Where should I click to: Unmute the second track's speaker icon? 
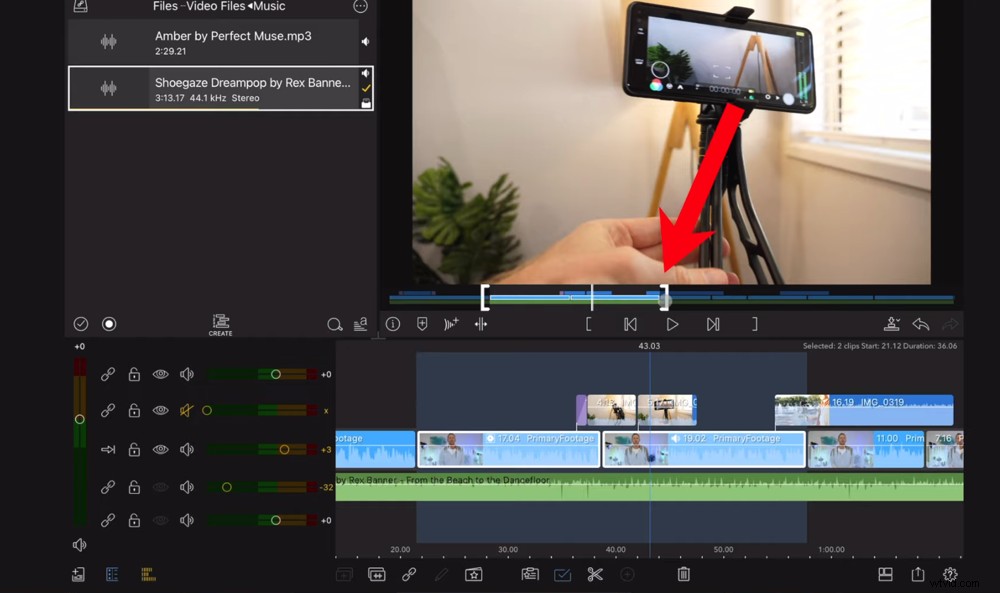point(185,410)
